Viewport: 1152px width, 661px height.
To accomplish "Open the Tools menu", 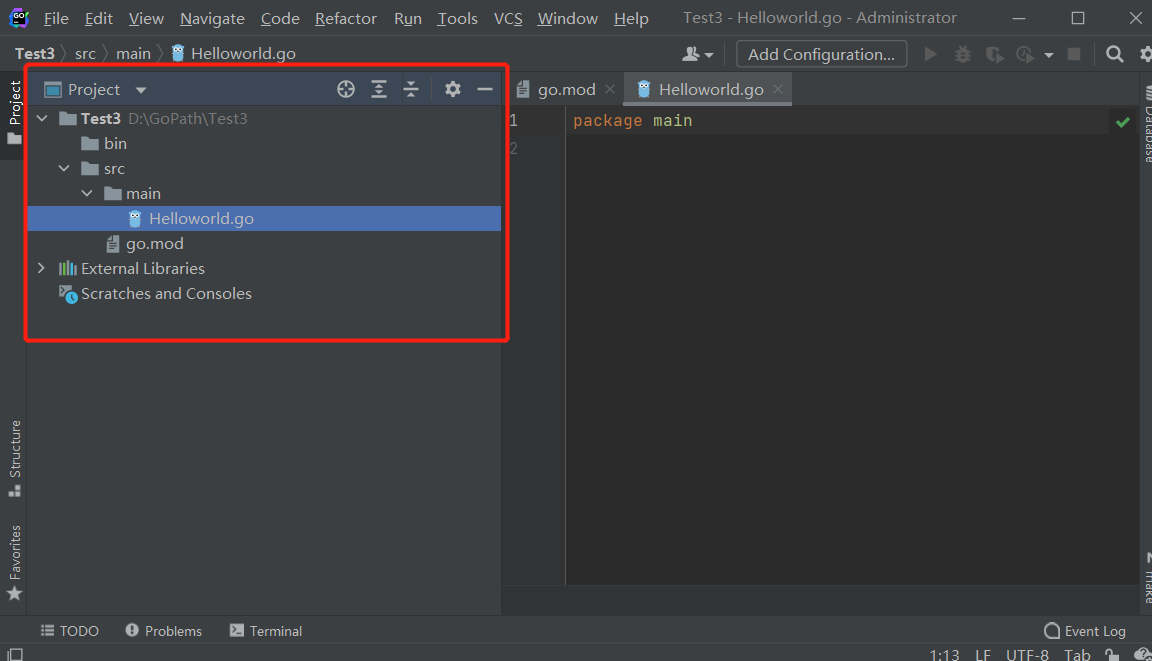I will click(x=457, y=18).
